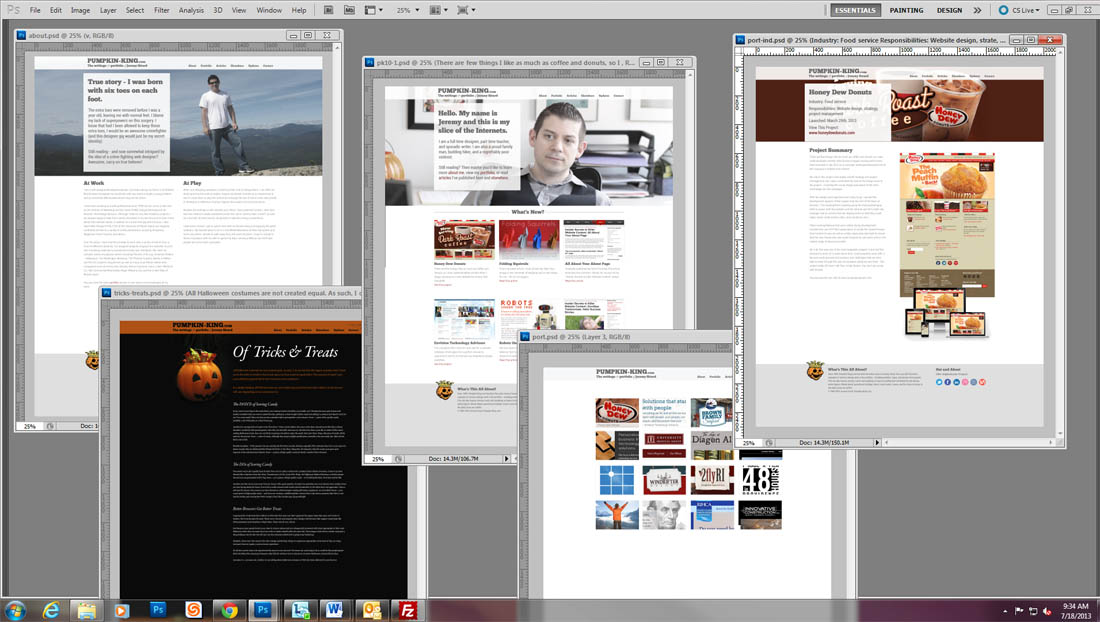Open Google Chrome from the taskbar
1100x622 pixels.
point(229,610)
